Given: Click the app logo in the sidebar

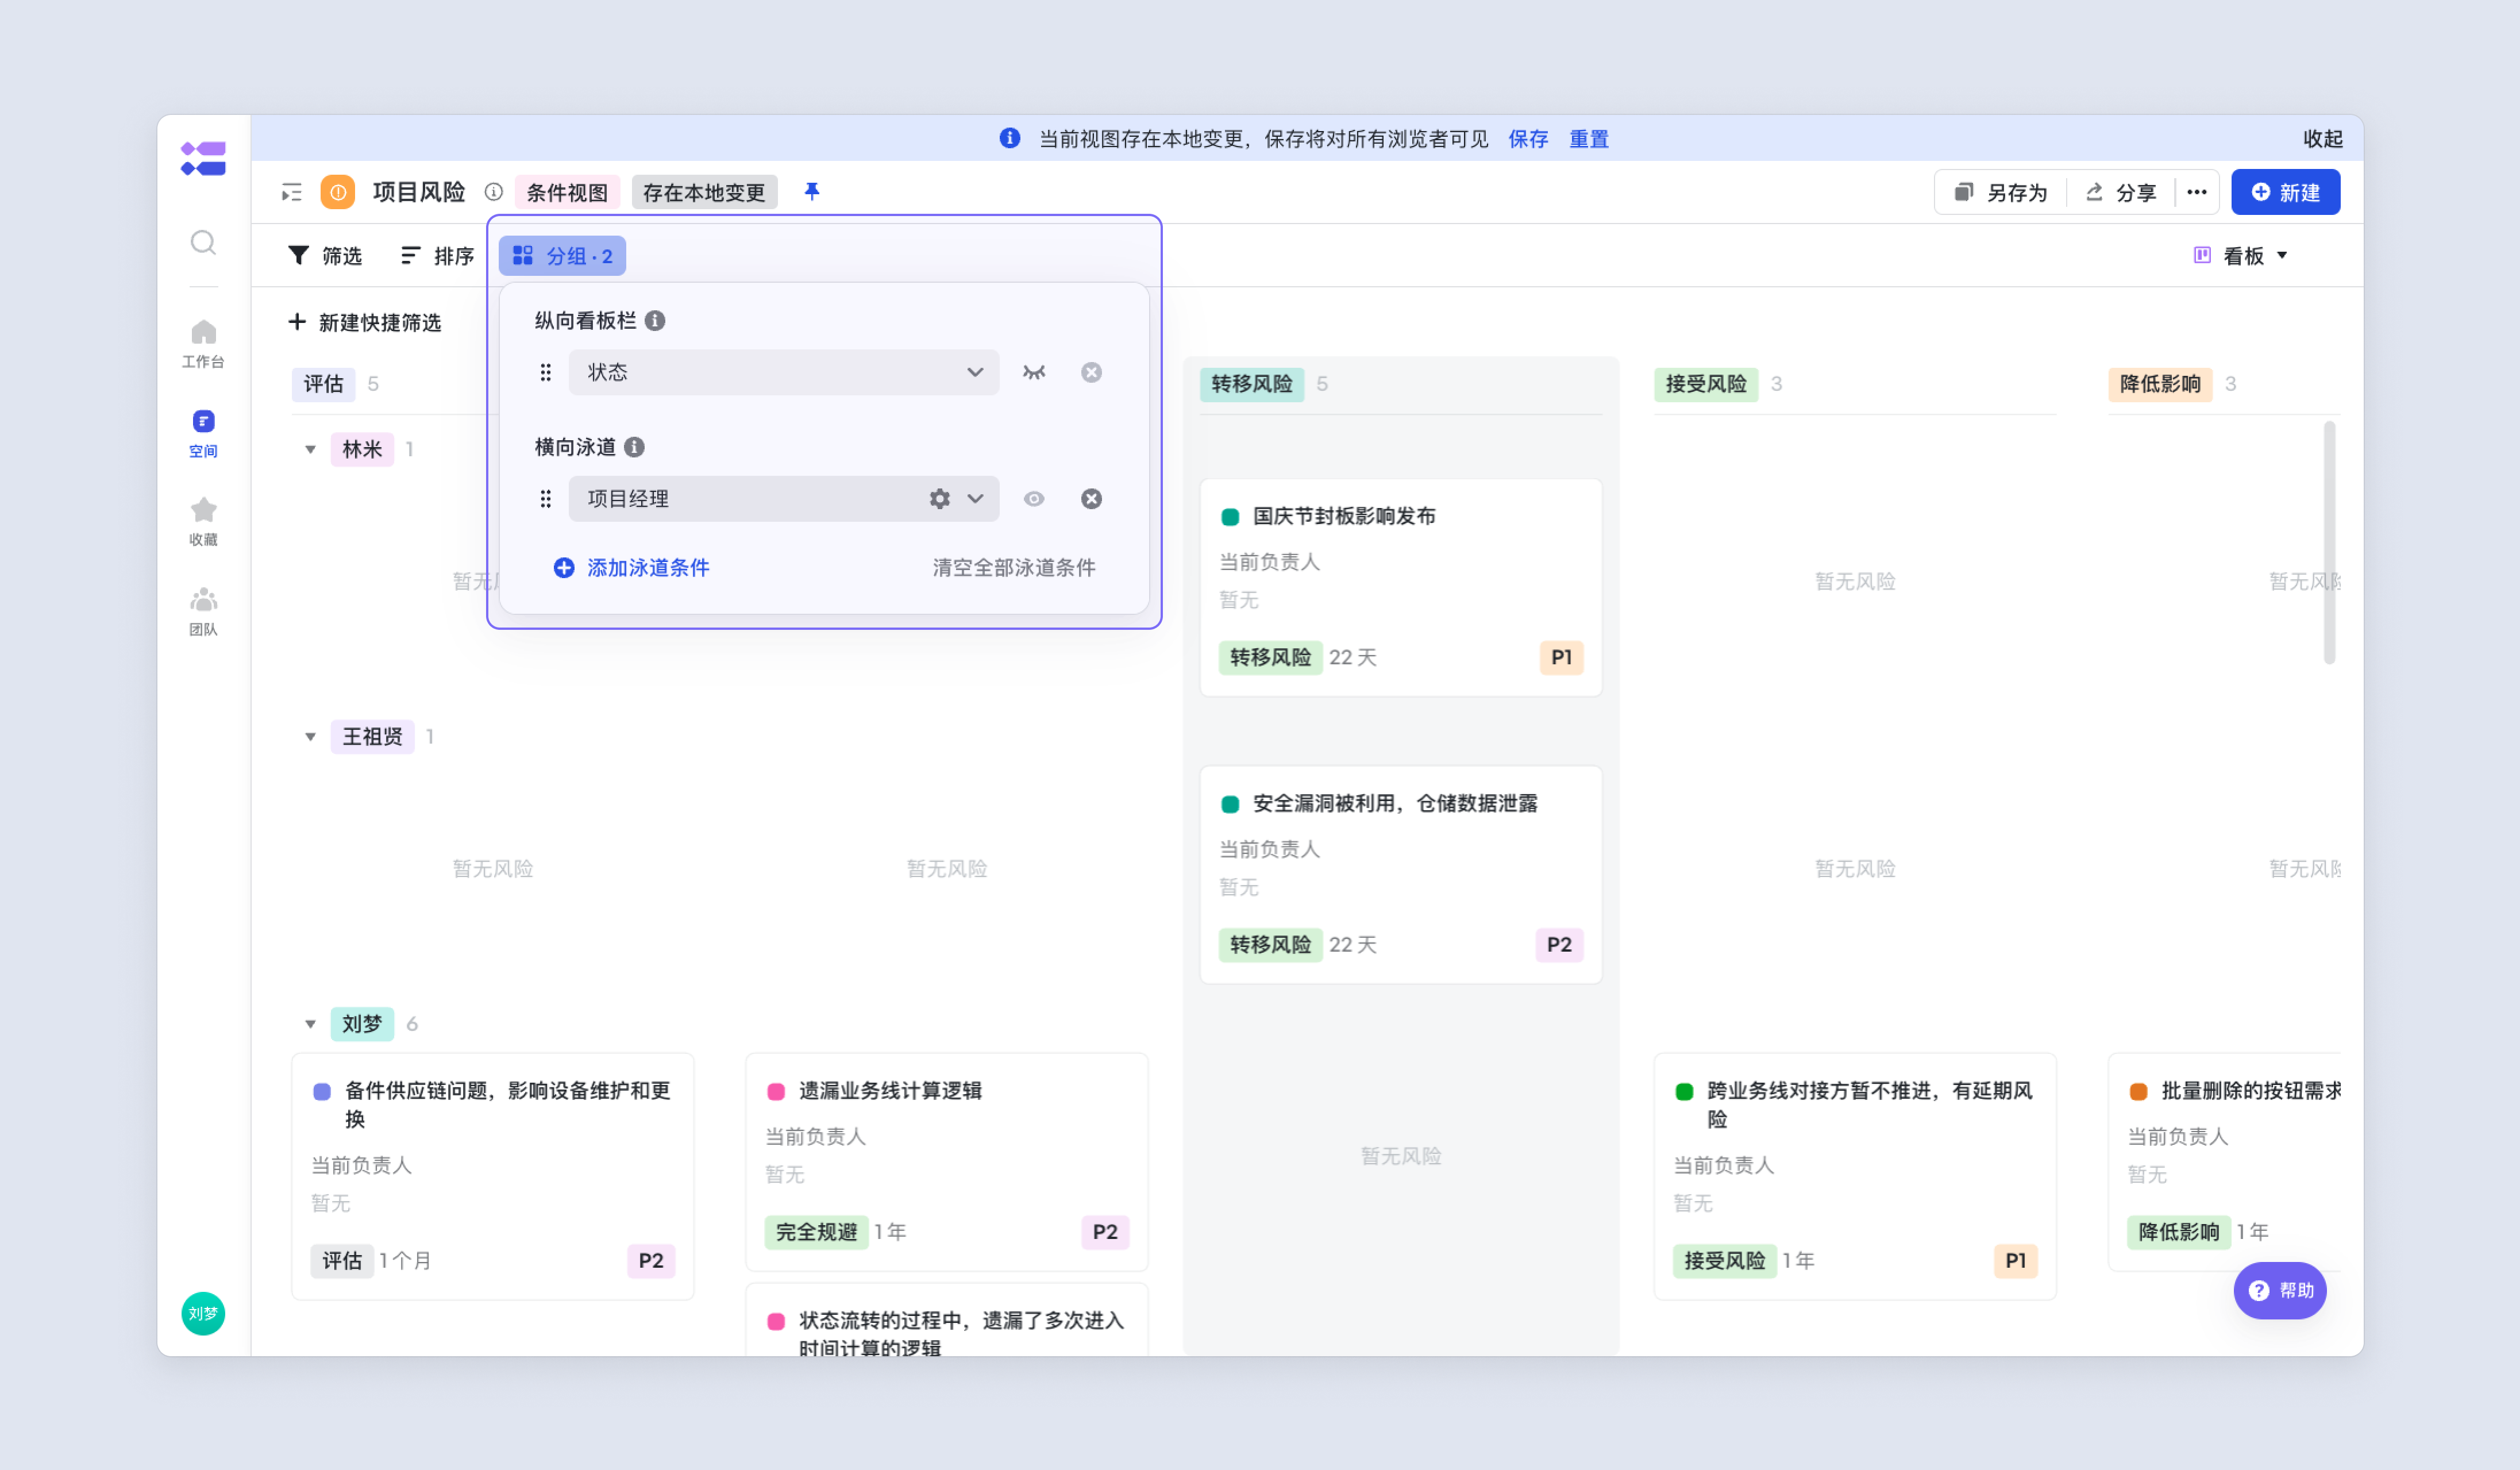Looking at the screenshot, I should click(203, 159).
